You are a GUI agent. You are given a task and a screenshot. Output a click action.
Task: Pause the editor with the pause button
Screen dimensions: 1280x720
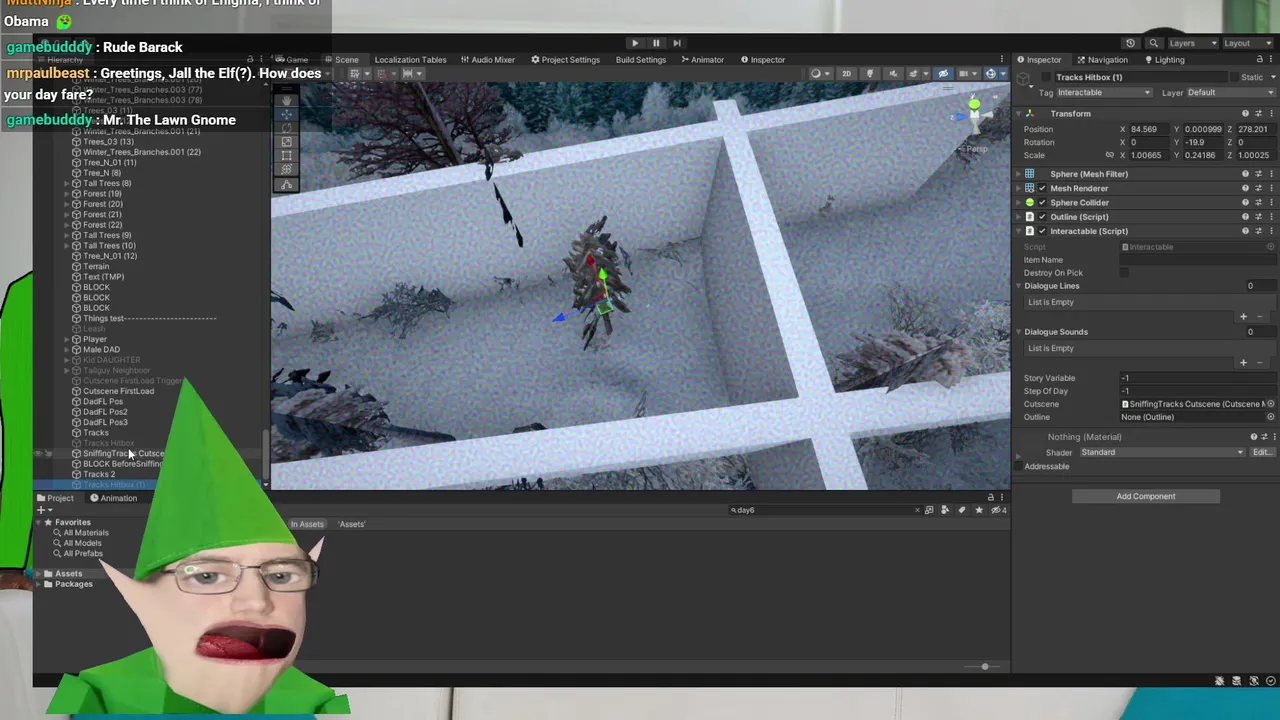coord(656,43)
